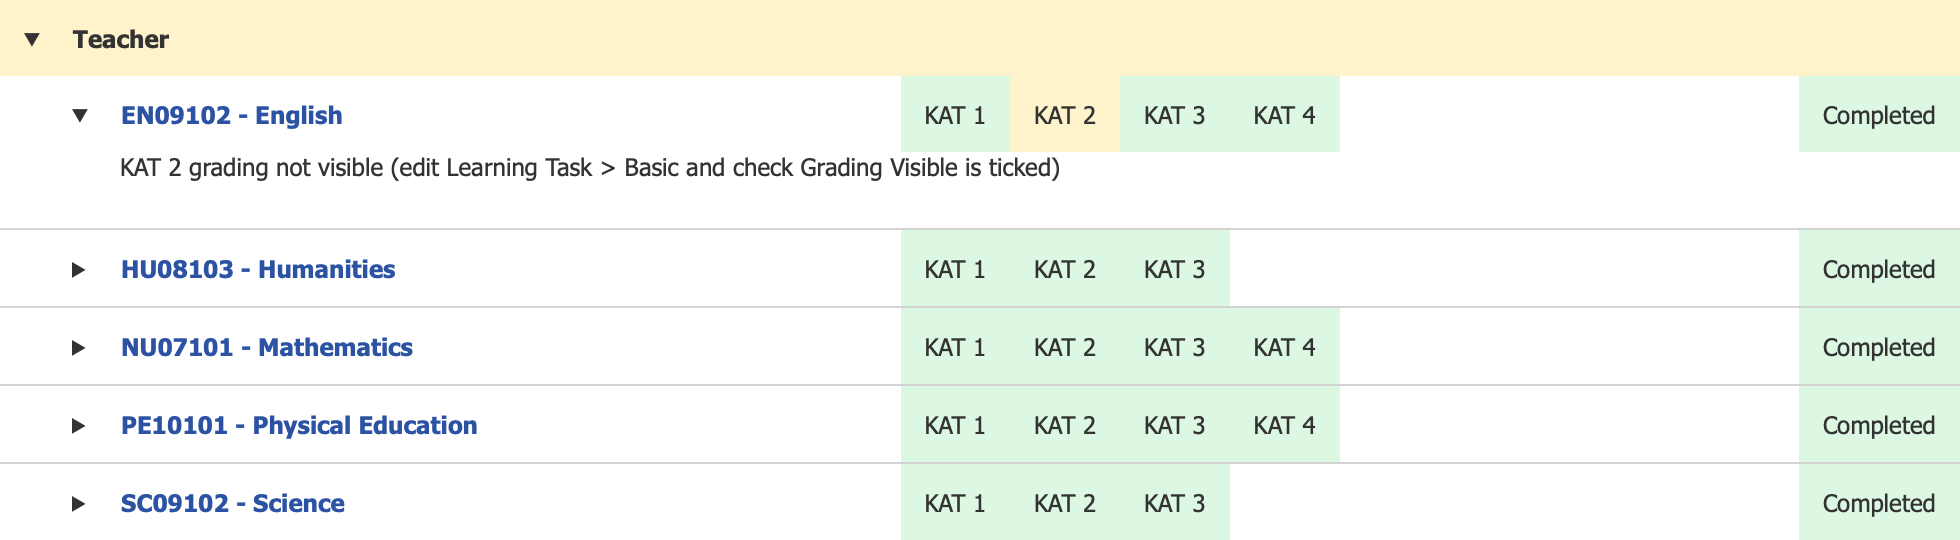Click the orange KAT 2 cell for English
This screenshot has height=540, width=1960.
pos(1065,116)
